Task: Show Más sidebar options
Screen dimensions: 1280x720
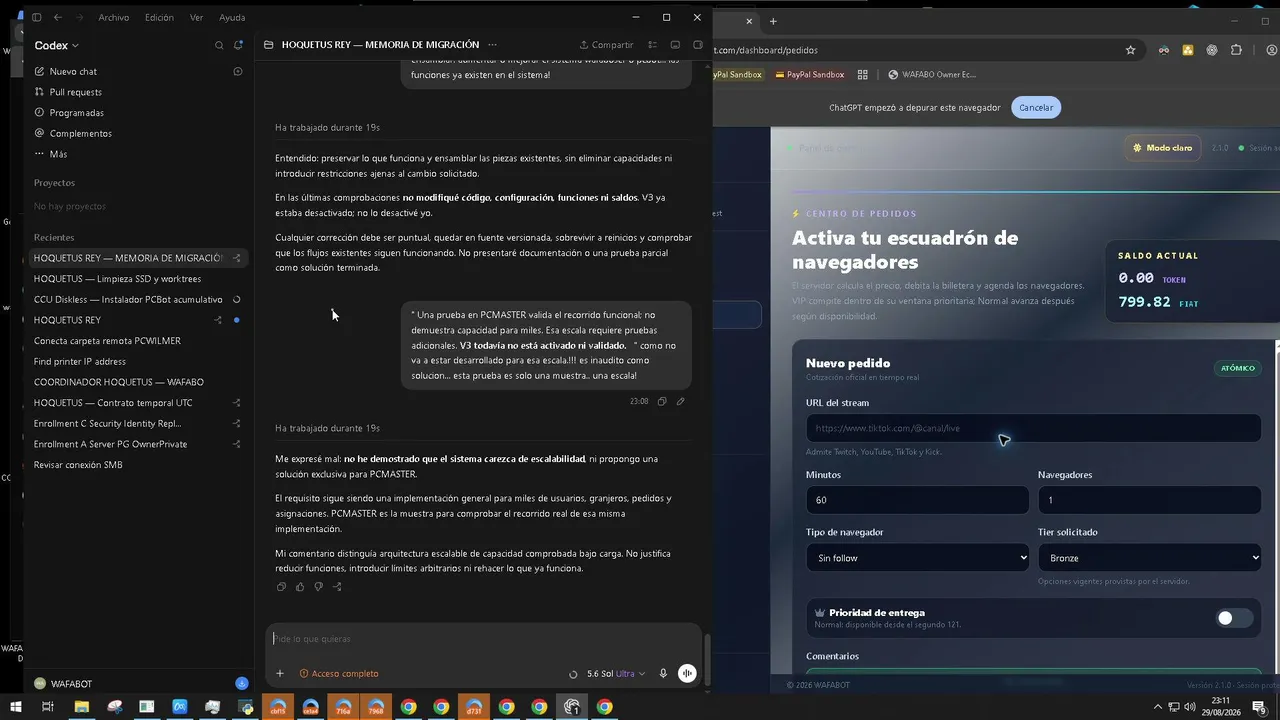Action: [x=58, y=154]
